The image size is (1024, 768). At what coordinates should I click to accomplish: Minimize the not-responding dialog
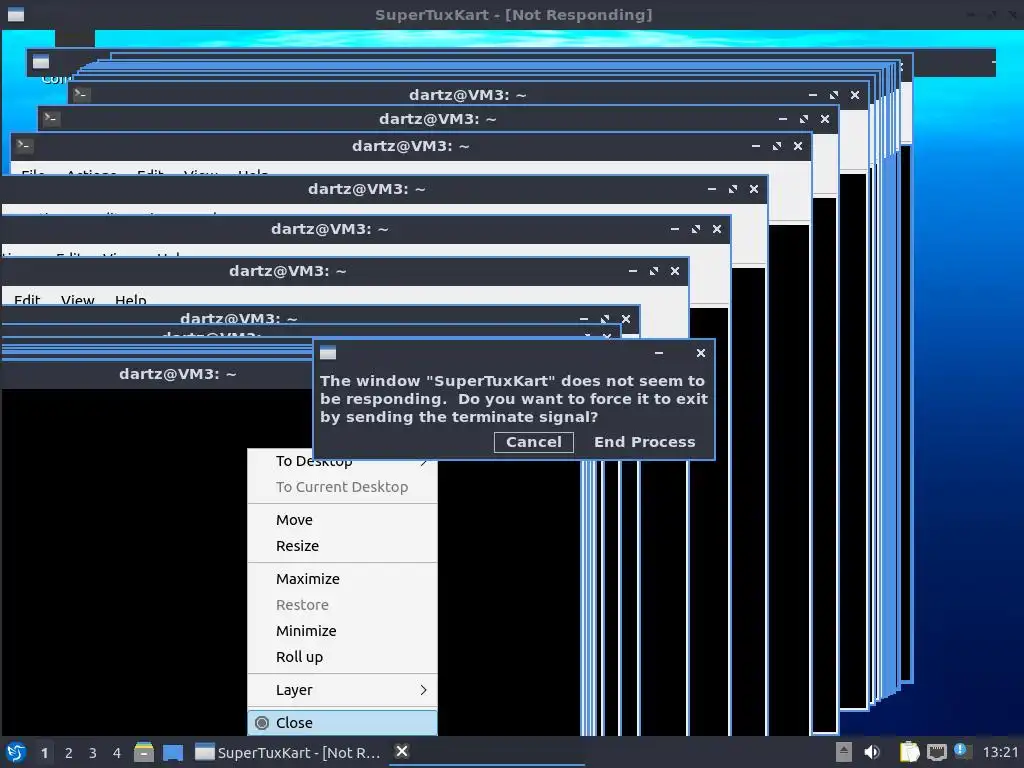click(x=659, y=353)
